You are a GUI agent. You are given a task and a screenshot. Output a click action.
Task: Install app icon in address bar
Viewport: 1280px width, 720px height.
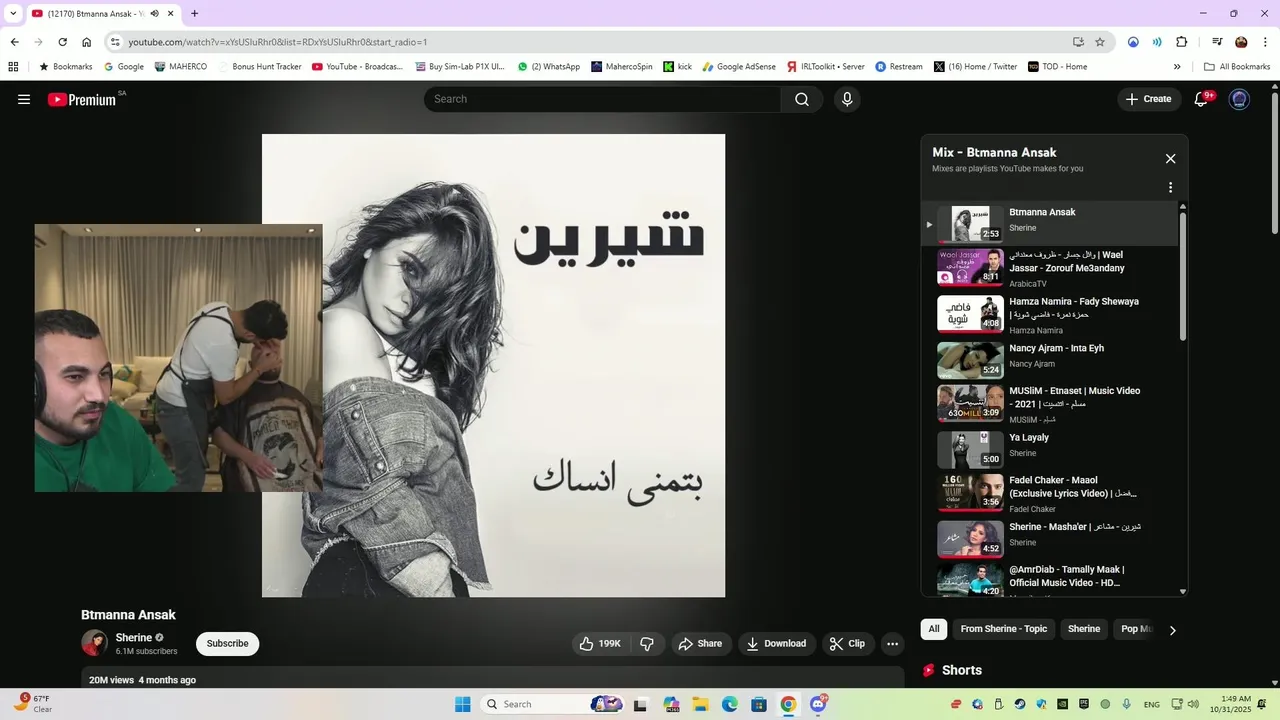coord(1078,42)
